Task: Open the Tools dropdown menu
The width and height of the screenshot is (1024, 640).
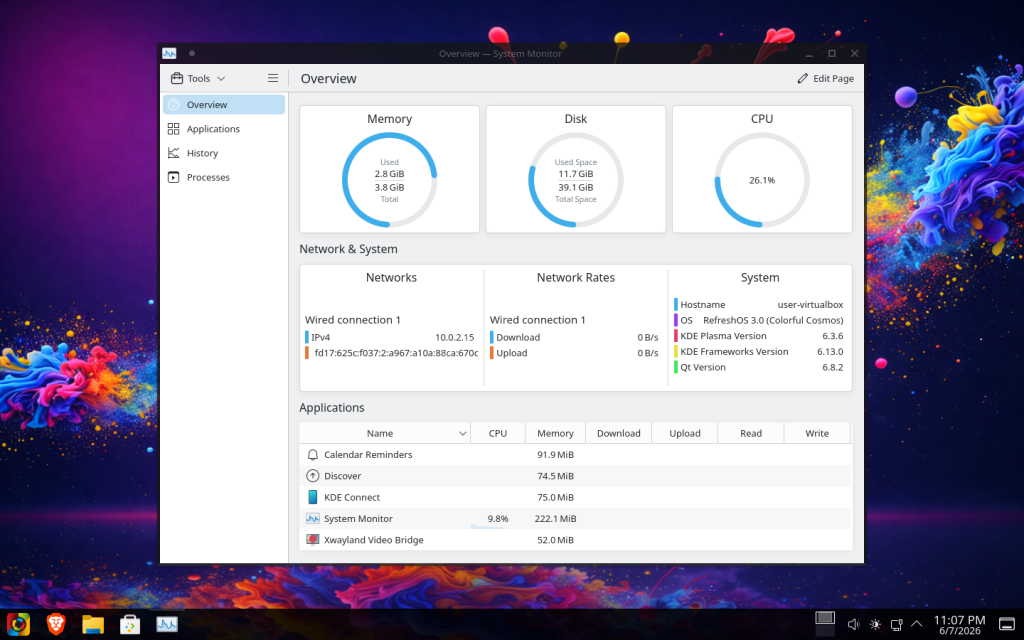Action: coord(198,78)
